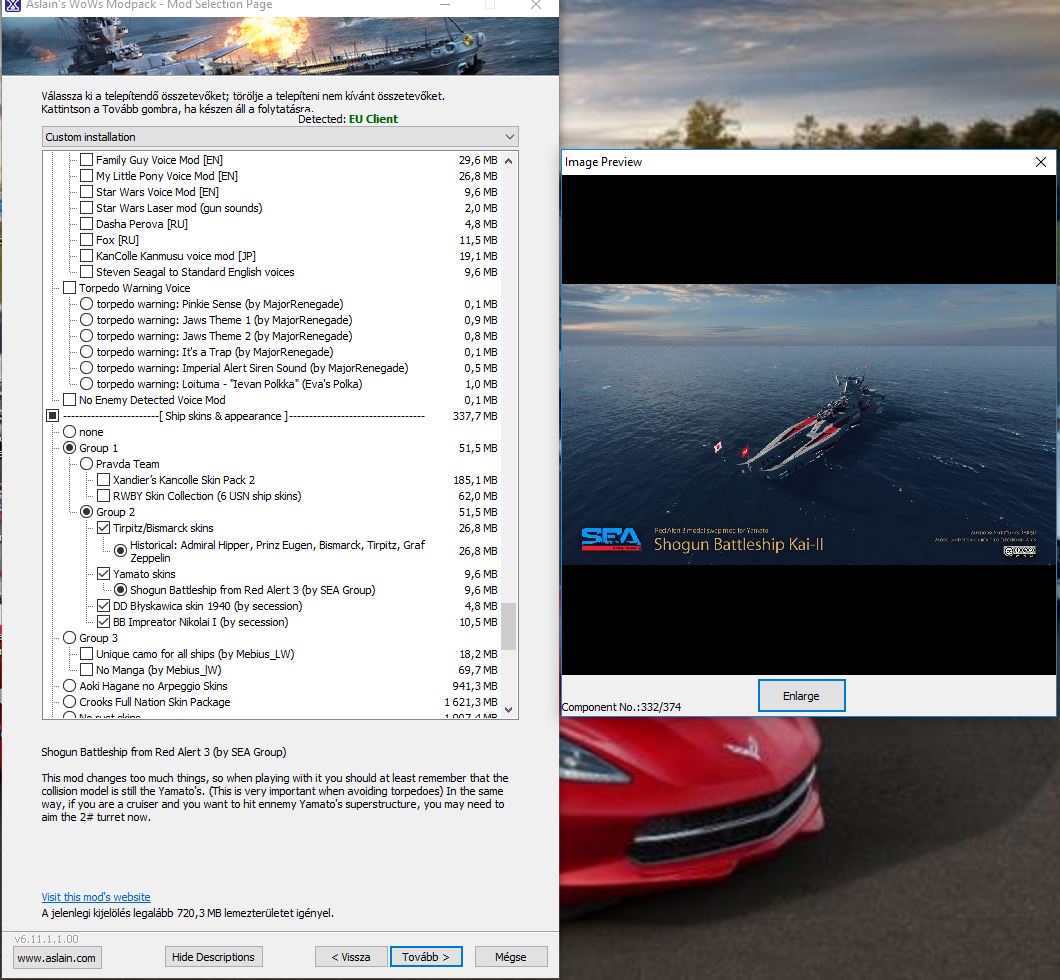The image size is (1060, 980).
Task: Click the mod list scroll down arrow
Action: pyautogui.click(x=509, y=710)
